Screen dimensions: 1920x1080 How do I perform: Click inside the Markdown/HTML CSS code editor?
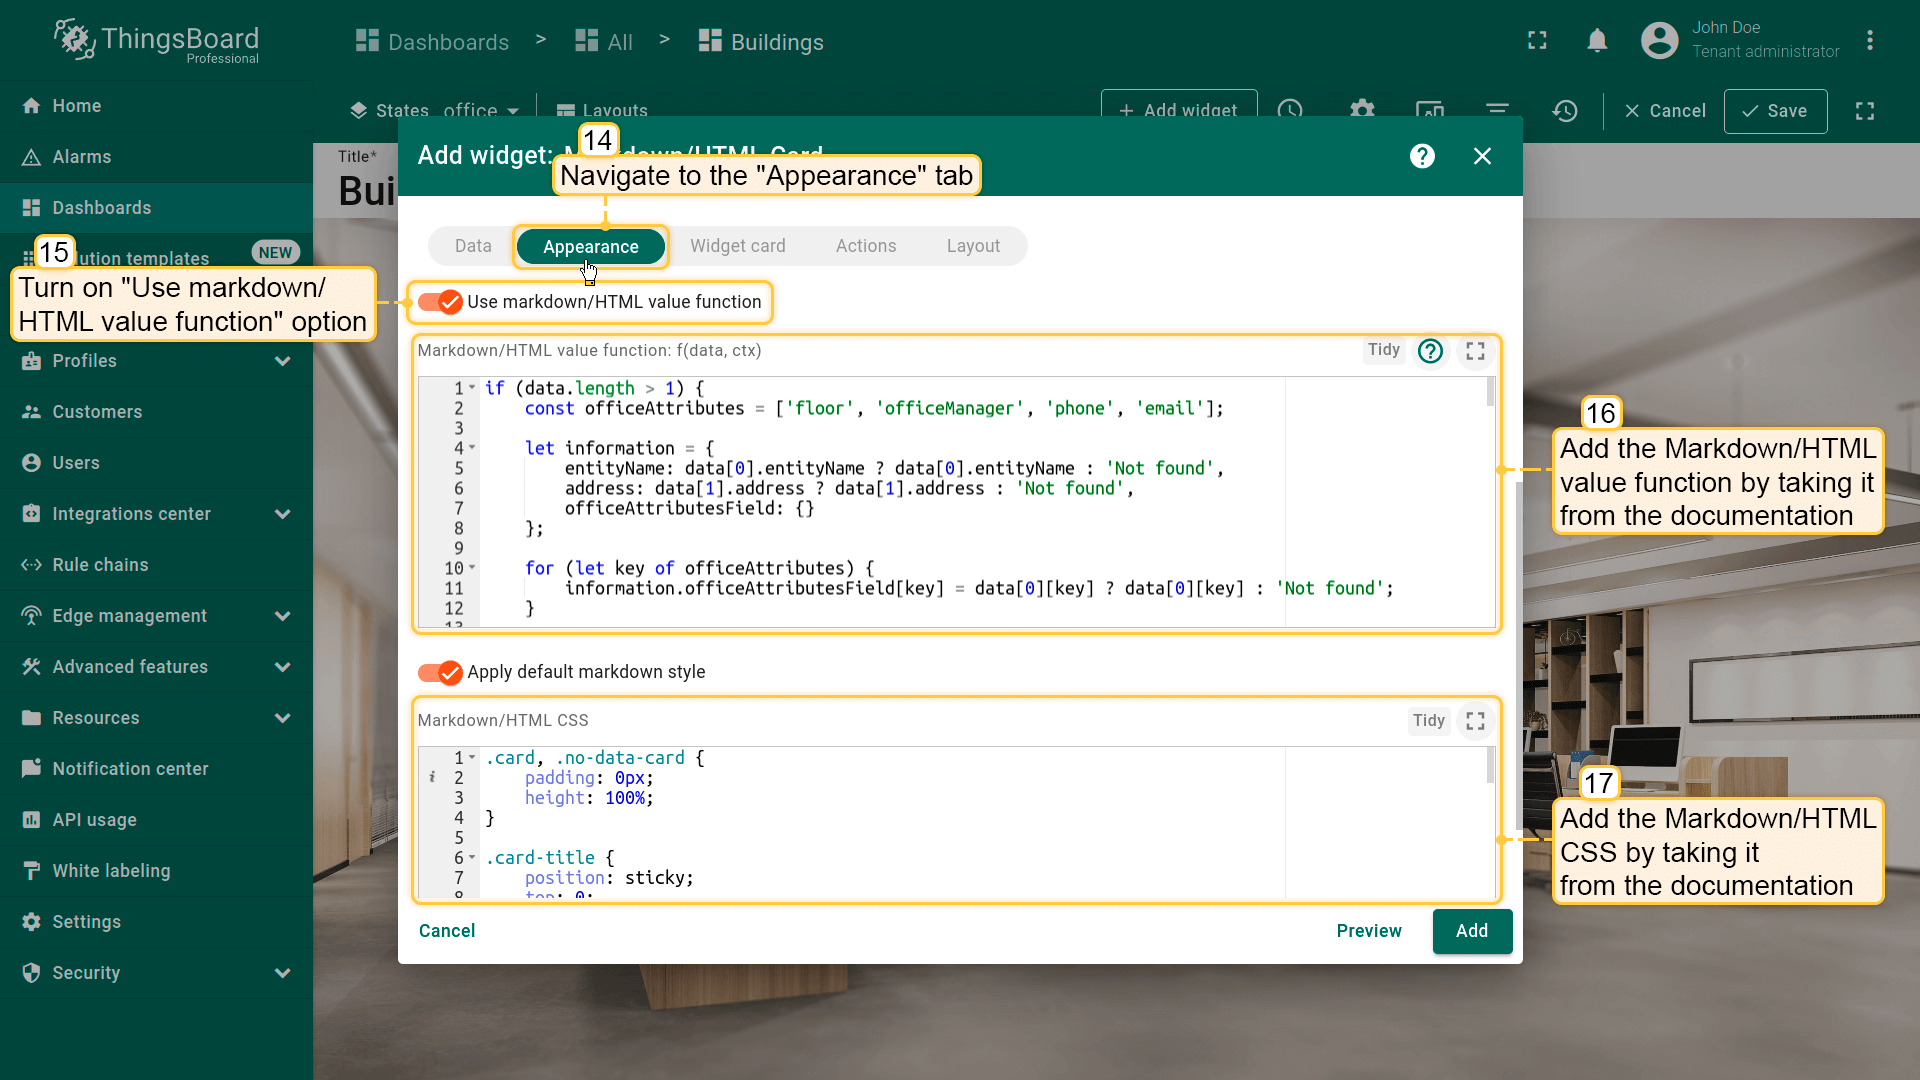(880, 820)
